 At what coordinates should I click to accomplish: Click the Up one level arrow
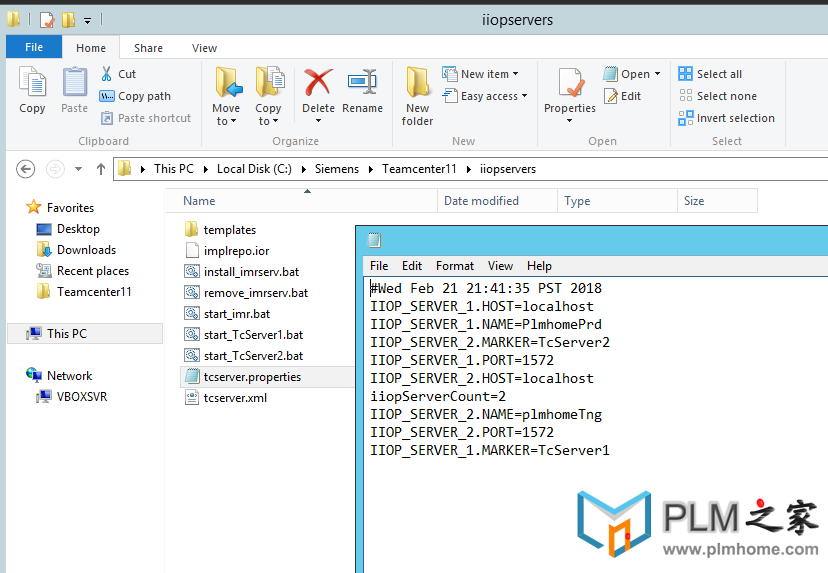point(101,169)
